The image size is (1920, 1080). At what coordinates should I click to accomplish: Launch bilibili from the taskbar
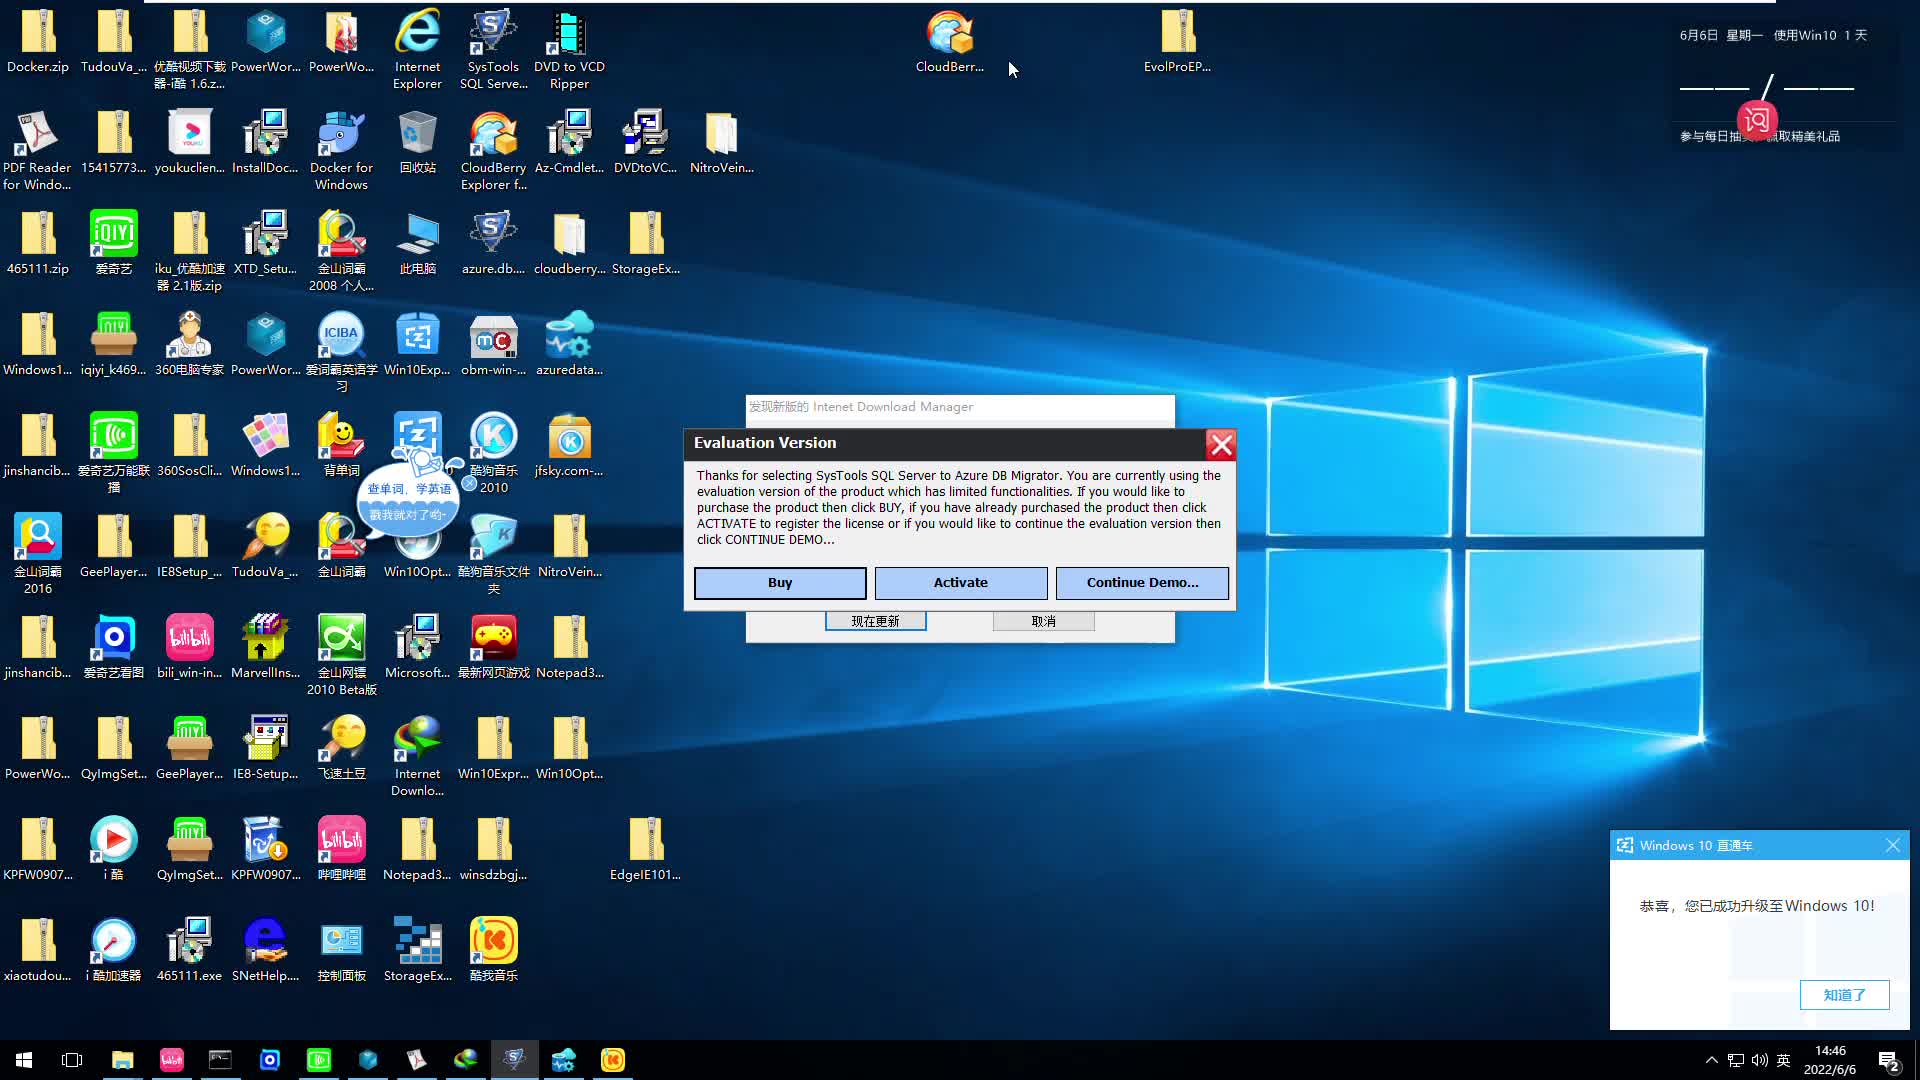[171, 1060]
